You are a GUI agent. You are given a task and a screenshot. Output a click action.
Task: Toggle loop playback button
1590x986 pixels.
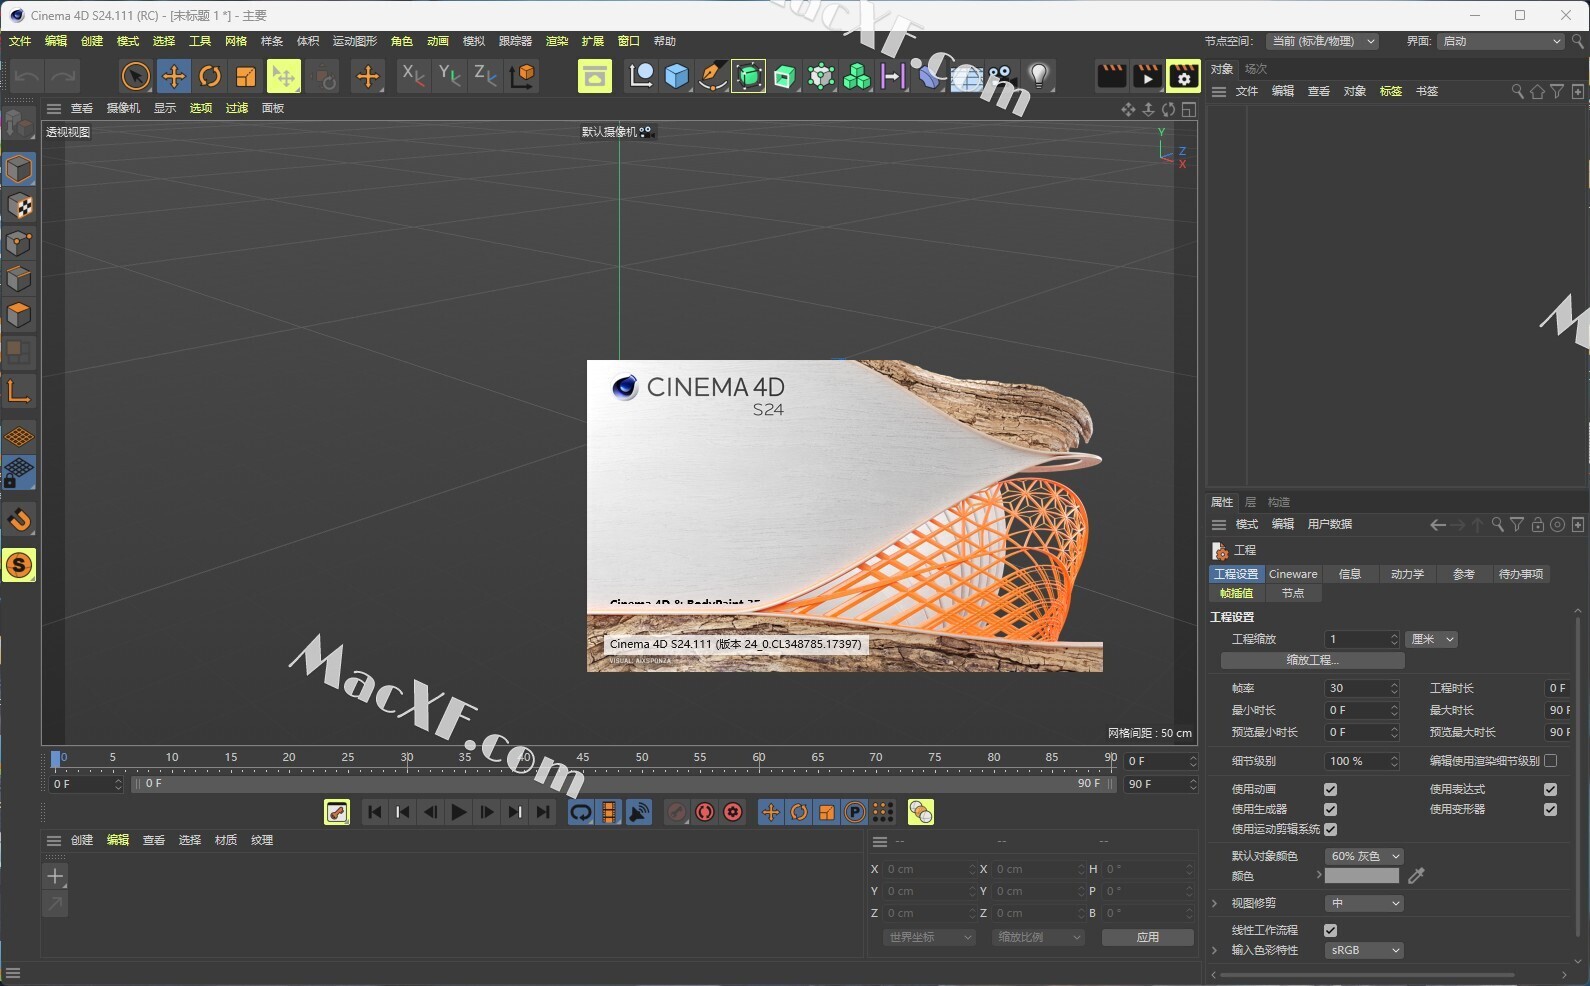[x=581, y=812]
